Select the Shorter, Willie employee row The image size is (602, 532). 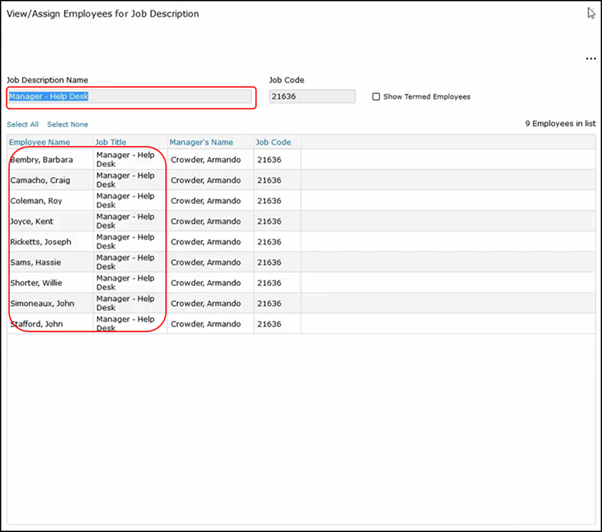tap(38, 283)
